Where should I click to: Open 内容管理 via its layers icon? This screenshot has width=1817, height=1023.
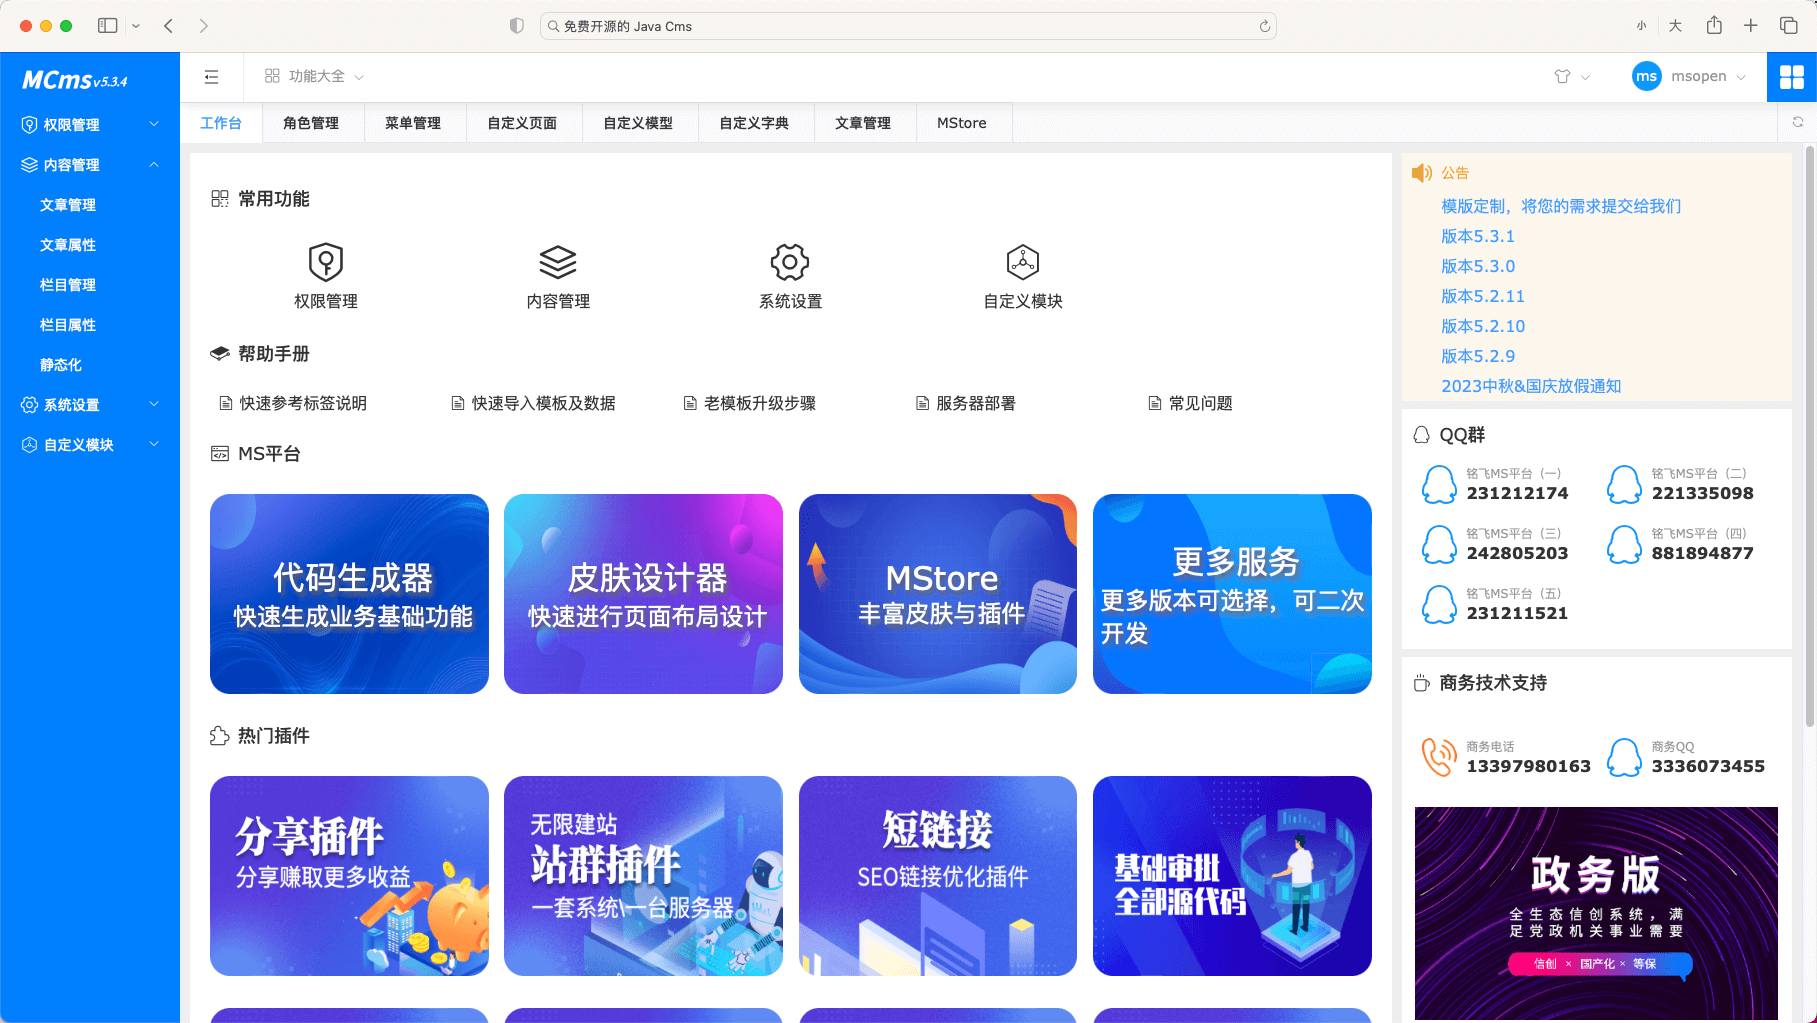tap(558, 261)
